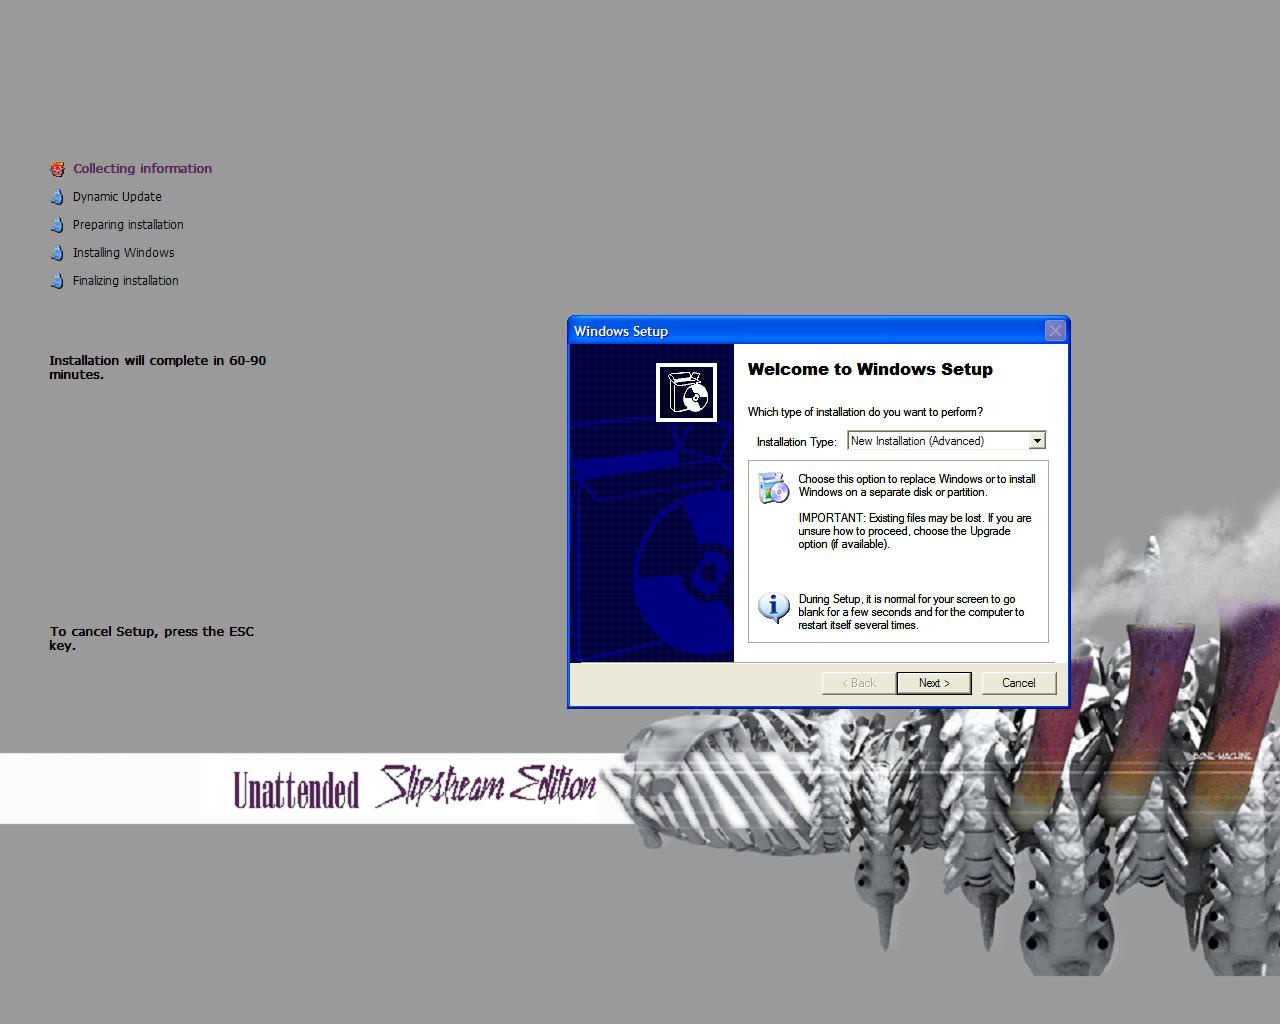Click the 'Choose this option to replace Windows' text
Image resolution: width=1280 pixels, height=1024 pixels.
point(917,485)
